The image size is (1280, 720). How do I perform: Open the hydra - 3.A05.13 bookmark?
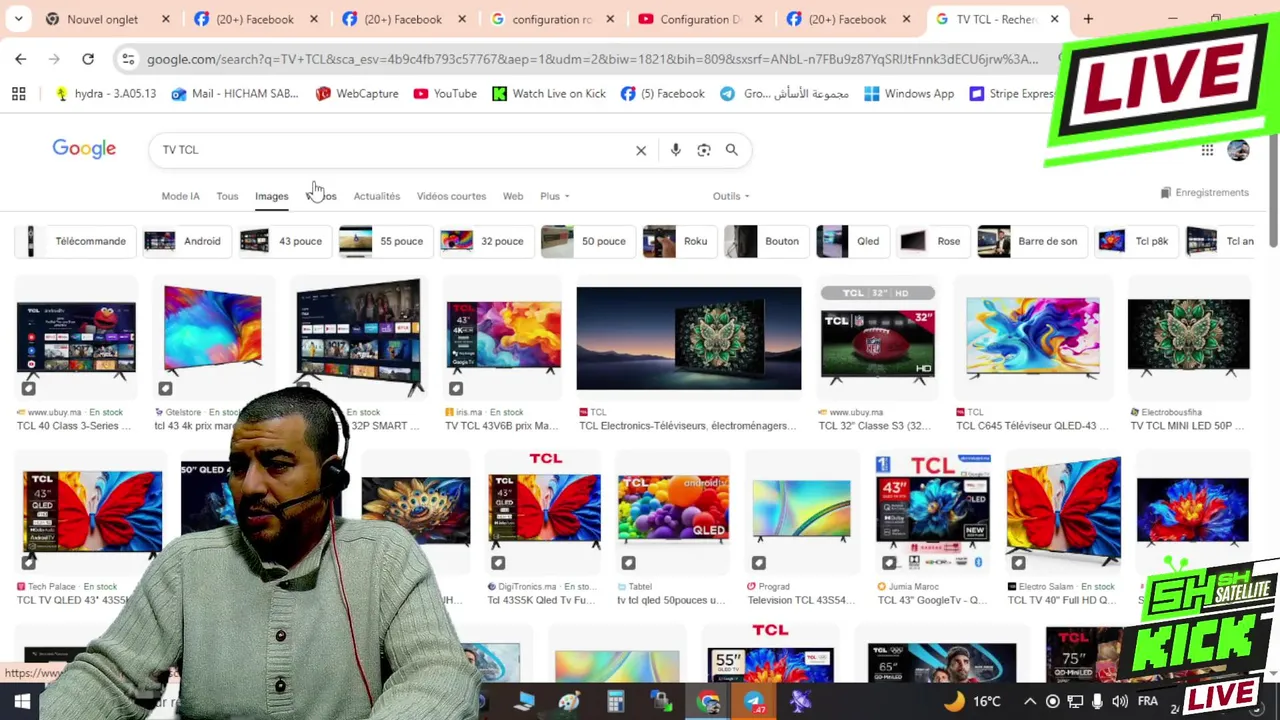106,93
